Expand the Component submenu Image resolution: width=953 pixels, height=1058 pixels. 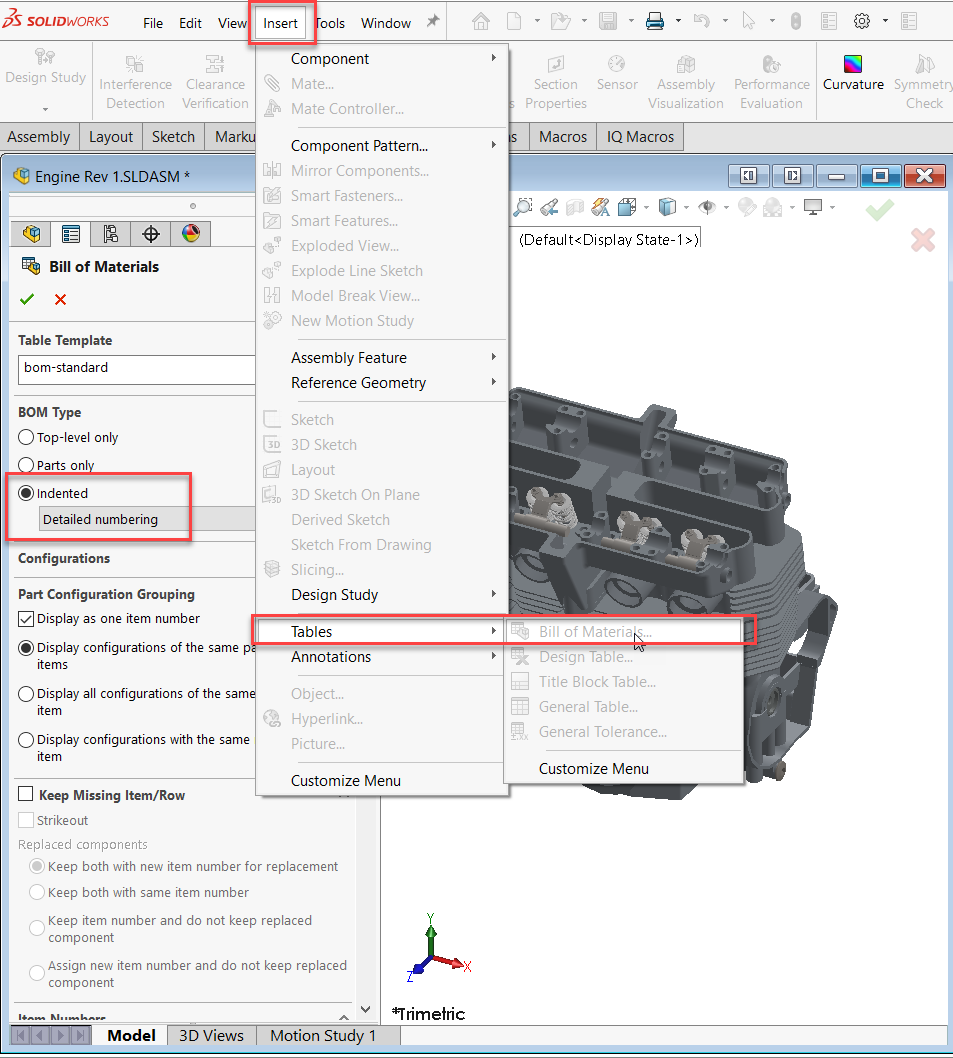point(382,59)
